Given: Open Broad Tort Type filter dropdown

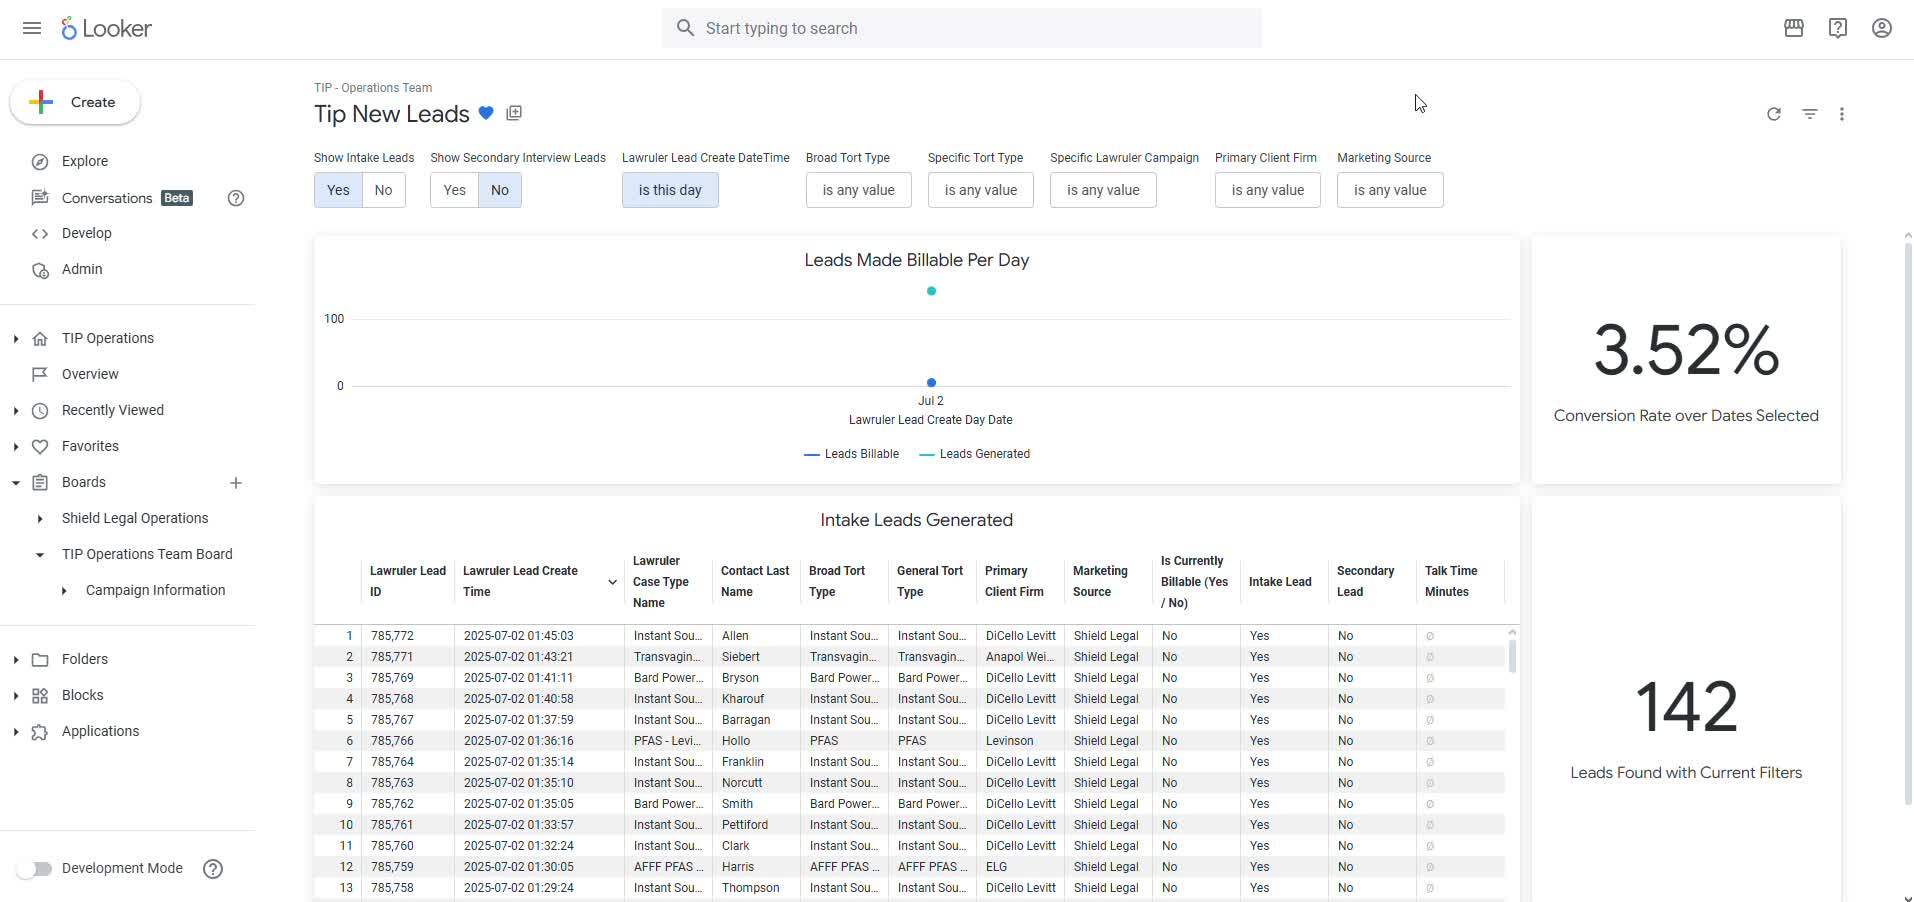Looking at the screenshot, I should 858,190.
